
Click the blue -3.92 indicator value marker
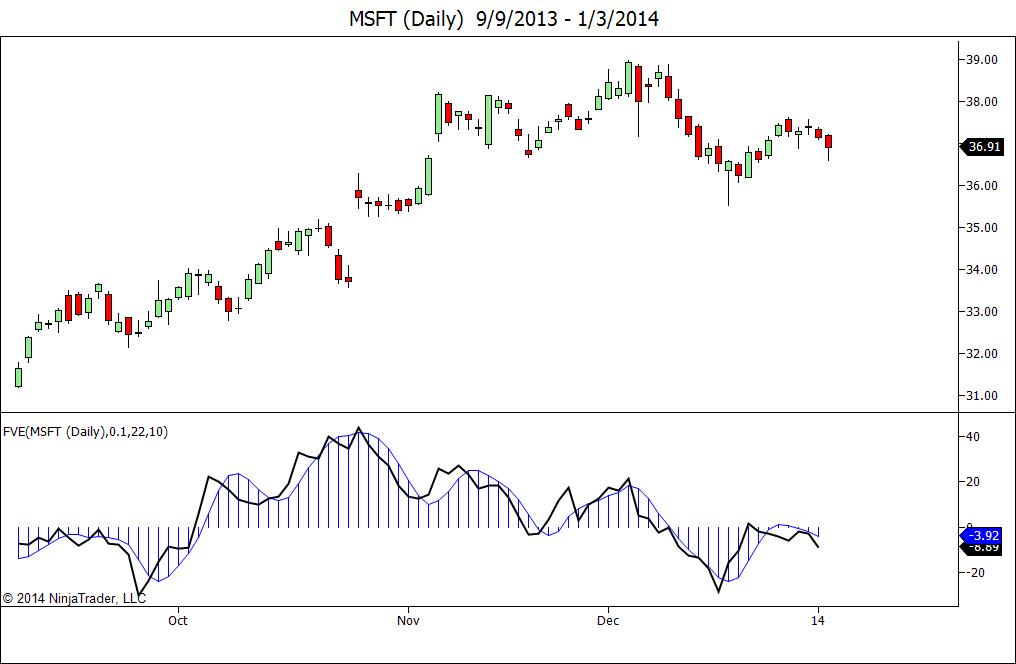982,536
